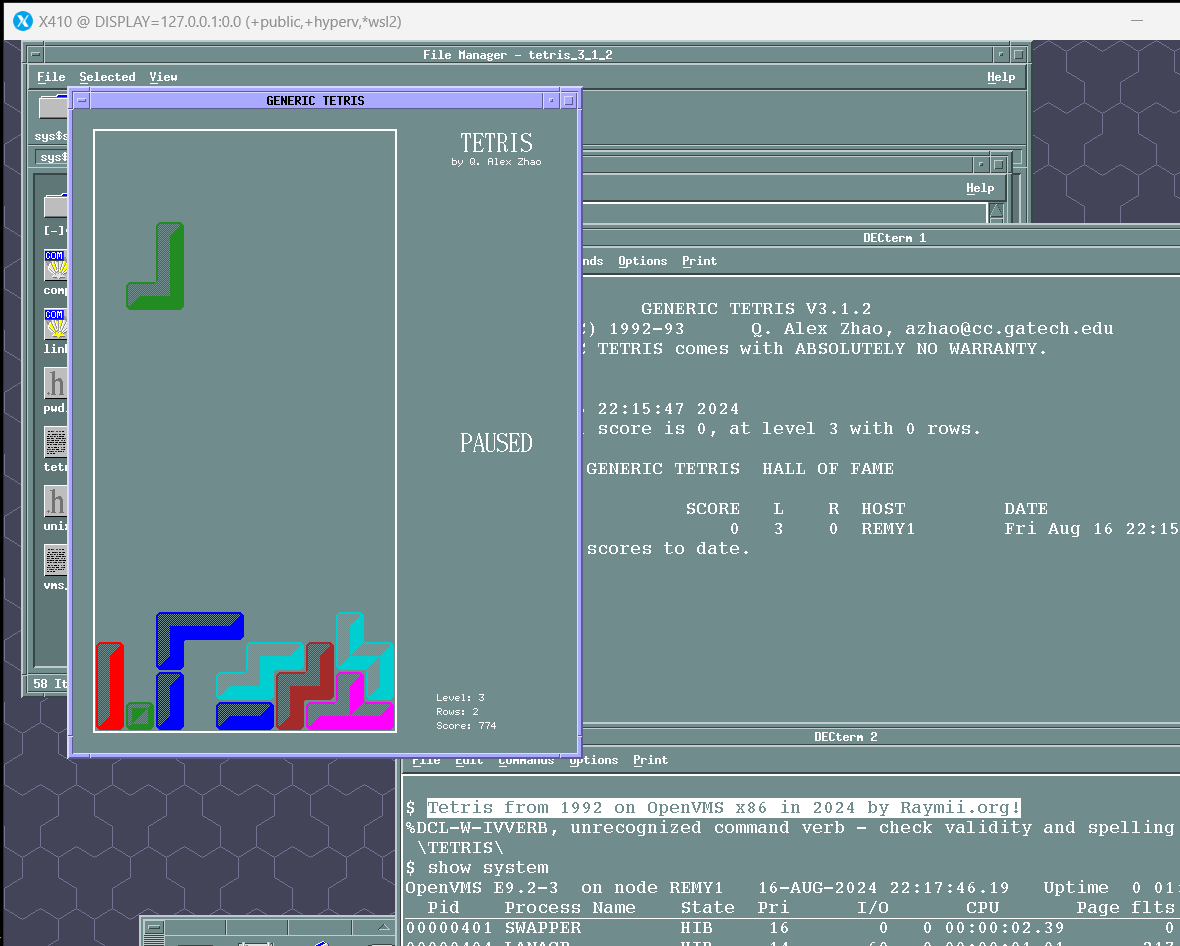Open the Print menu in DECterm 2
Viewport: 1180px width, 946px height.
coord(650,759)
